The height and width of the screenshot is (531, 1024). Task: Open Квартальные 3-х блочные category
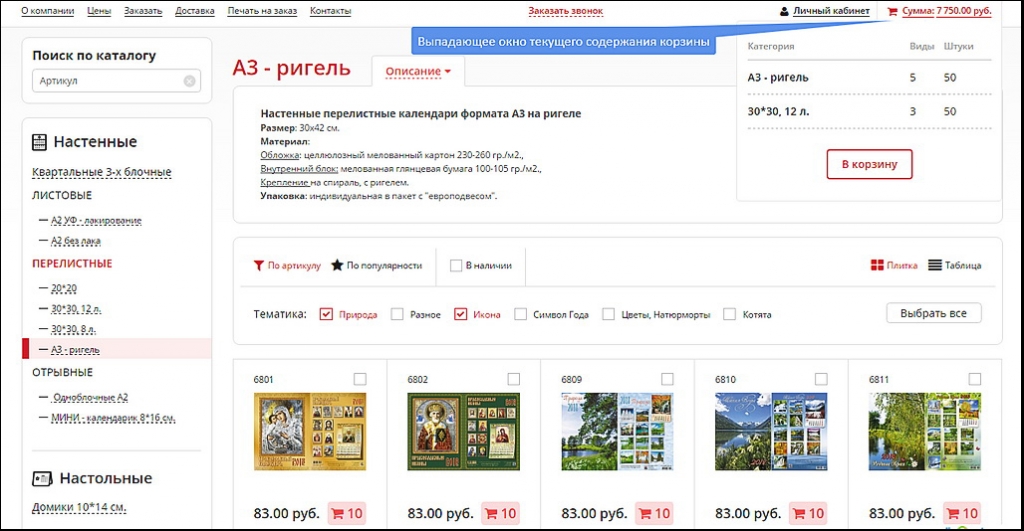pos(102,172)
